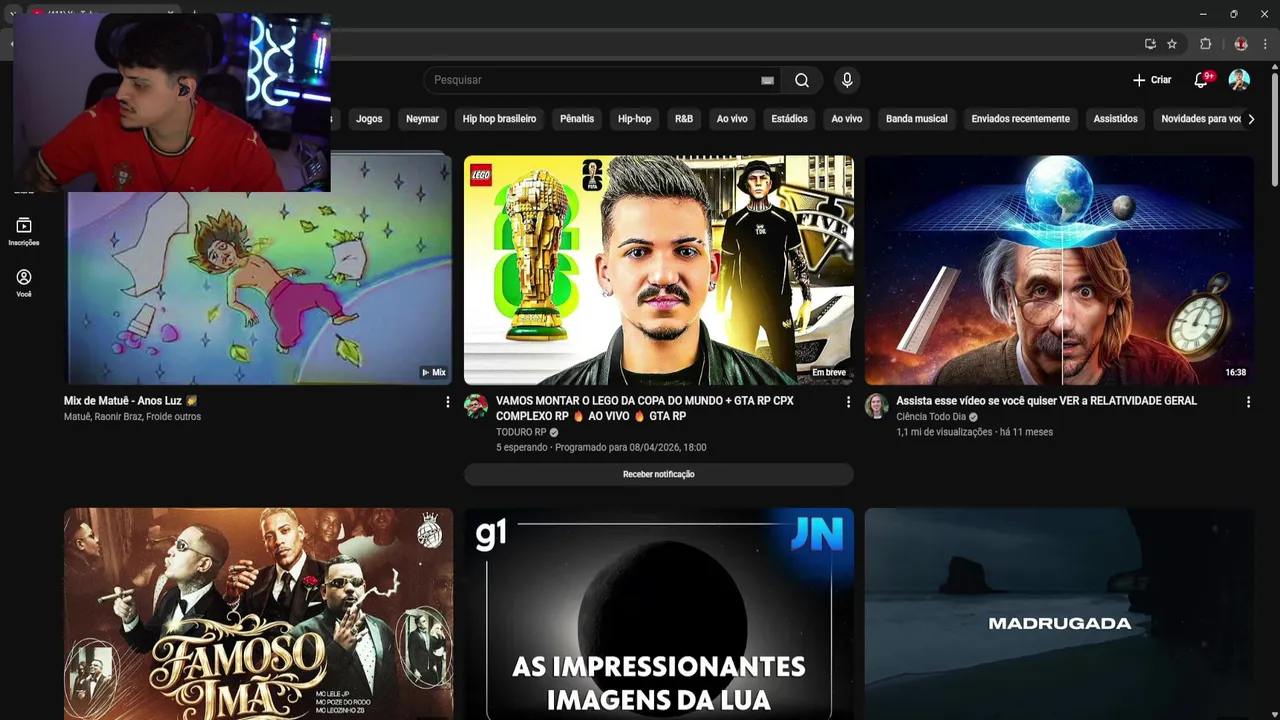Click Receber notificação button
Image resolution: width=1280 pixels, height=720 pixels.
click(x=658, y=474)
